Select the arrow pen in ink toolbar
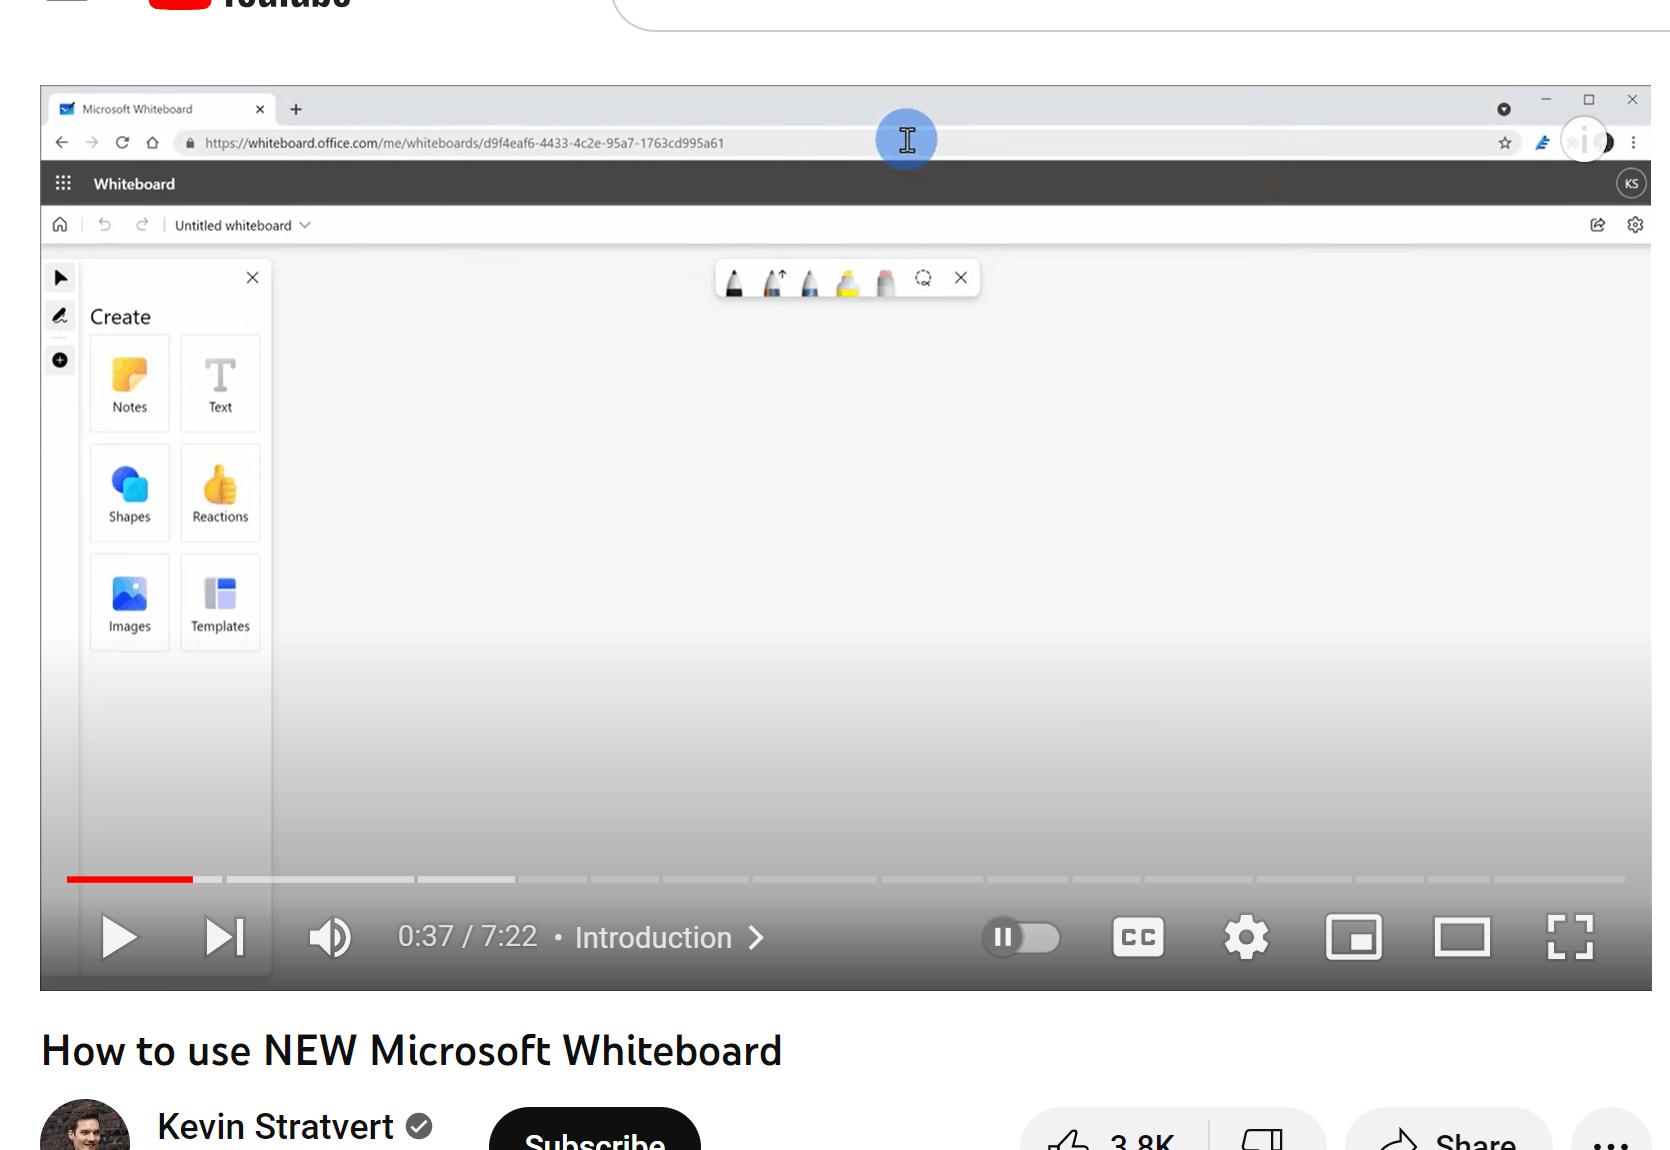 click(x=774, y=282)
